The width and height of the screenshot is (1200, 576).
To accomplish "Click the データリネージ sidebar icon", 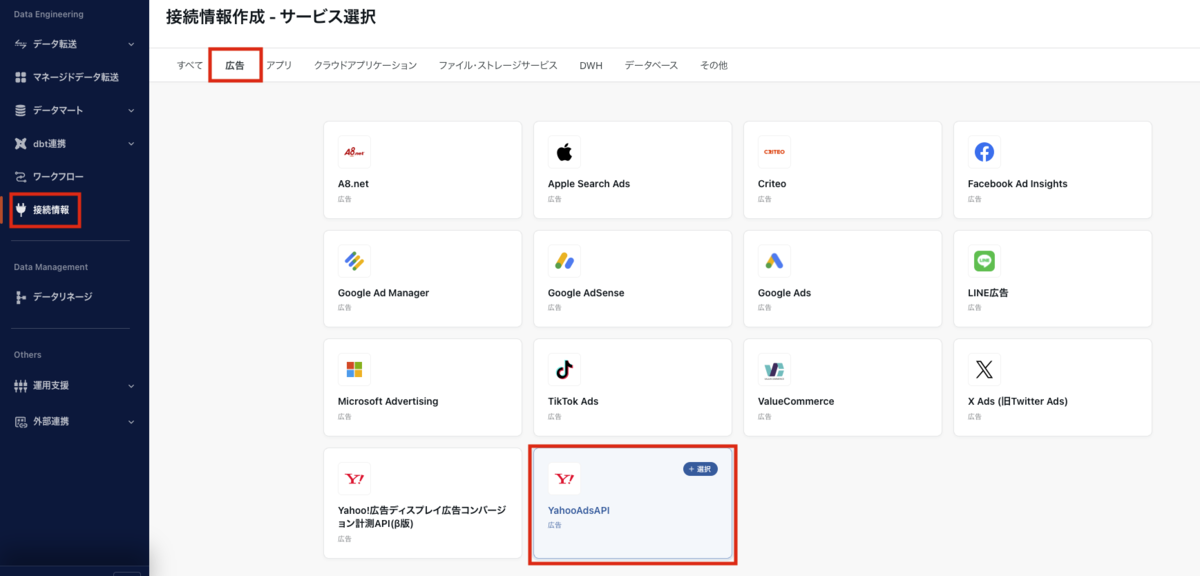I will [x=20, y=297].
